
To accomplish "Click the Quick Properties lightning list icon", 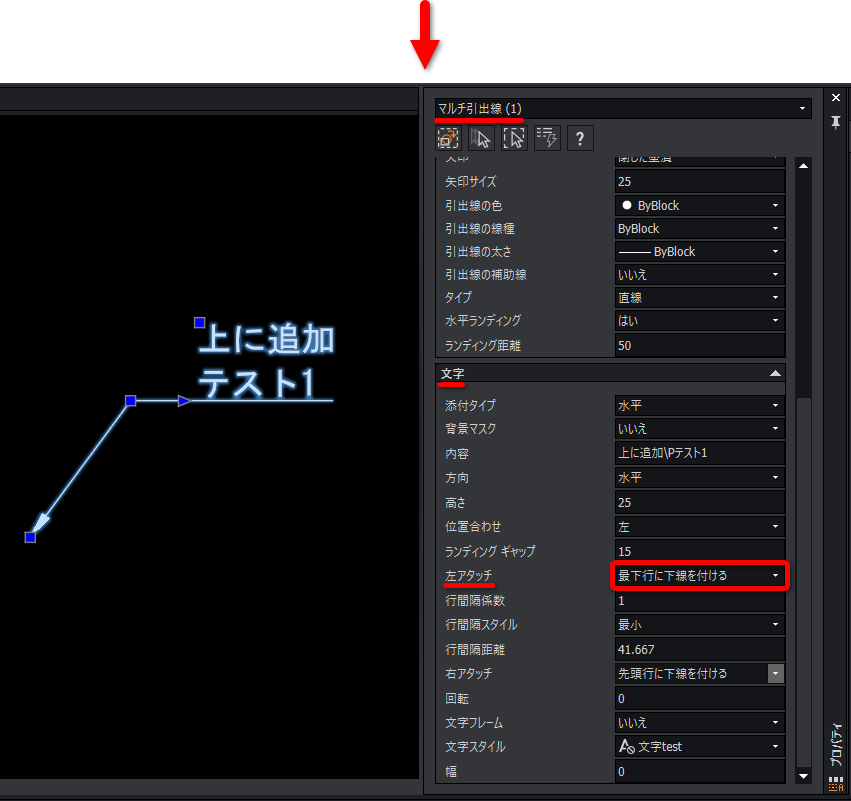I will pyautogui.click(x=547, y=138).
